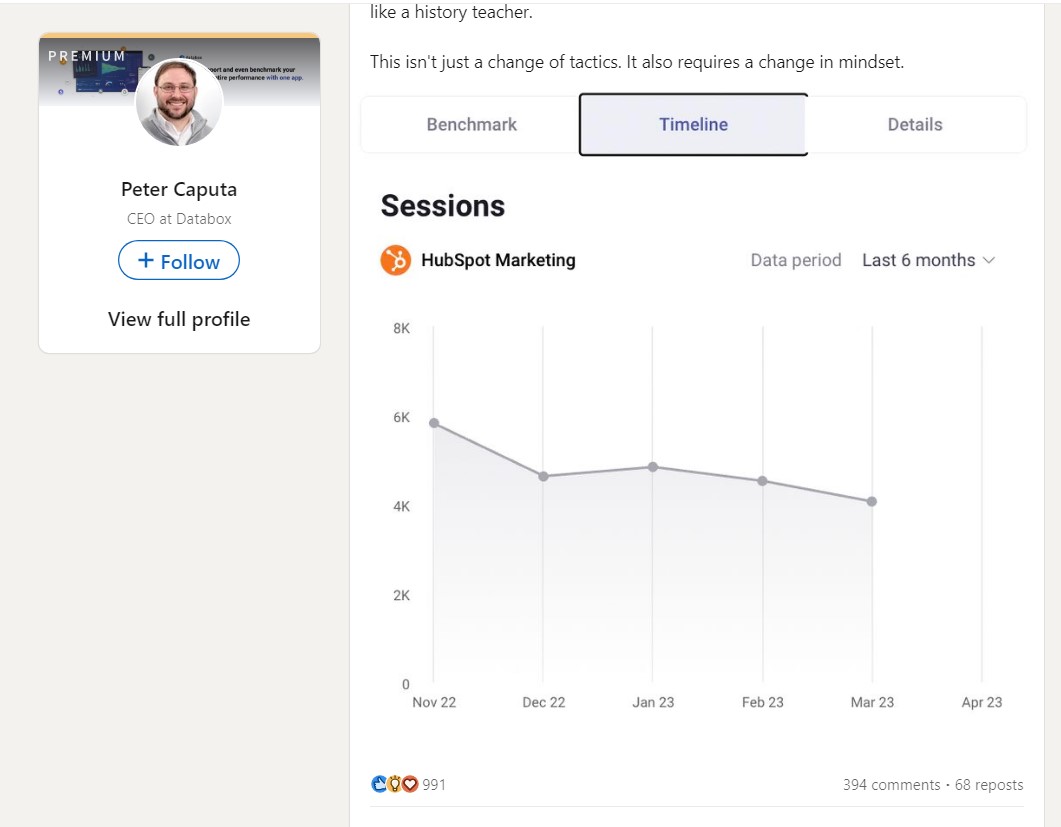Click the Nov 22 data point on chart
Viewport: 1061px width, 827px height.
click(433, 422)
